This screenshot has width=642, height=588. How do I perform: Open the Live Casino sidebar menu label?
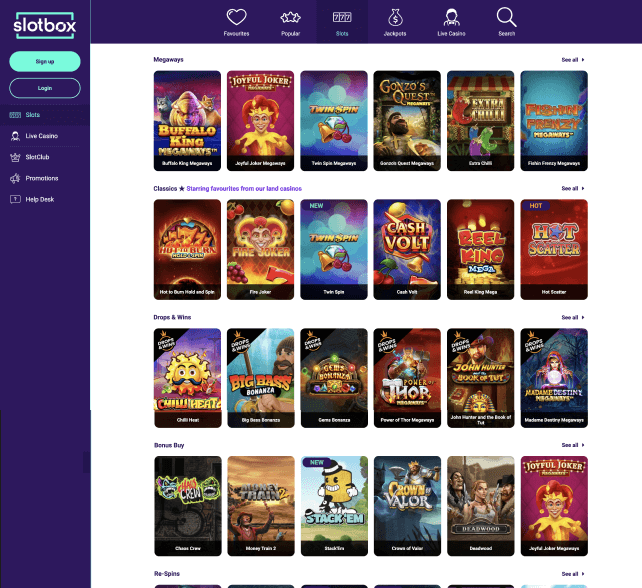42,136
